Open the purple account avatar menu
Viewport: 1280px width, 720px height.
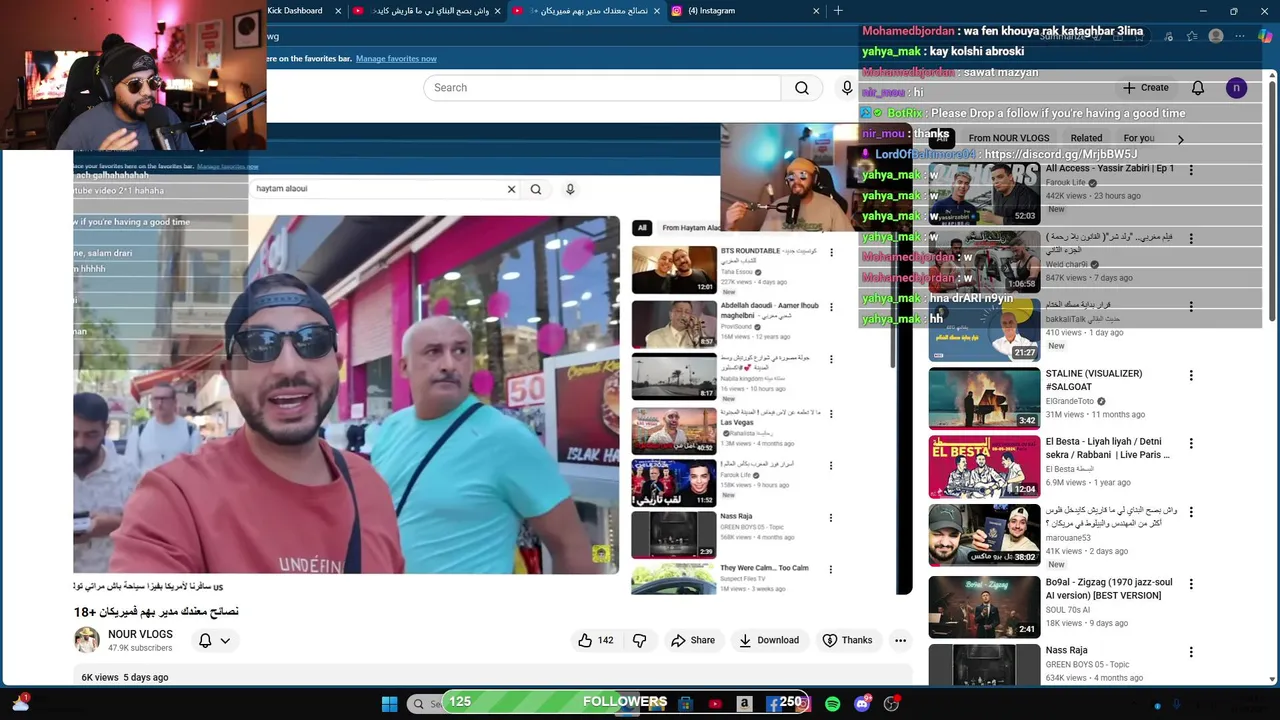1236,88
